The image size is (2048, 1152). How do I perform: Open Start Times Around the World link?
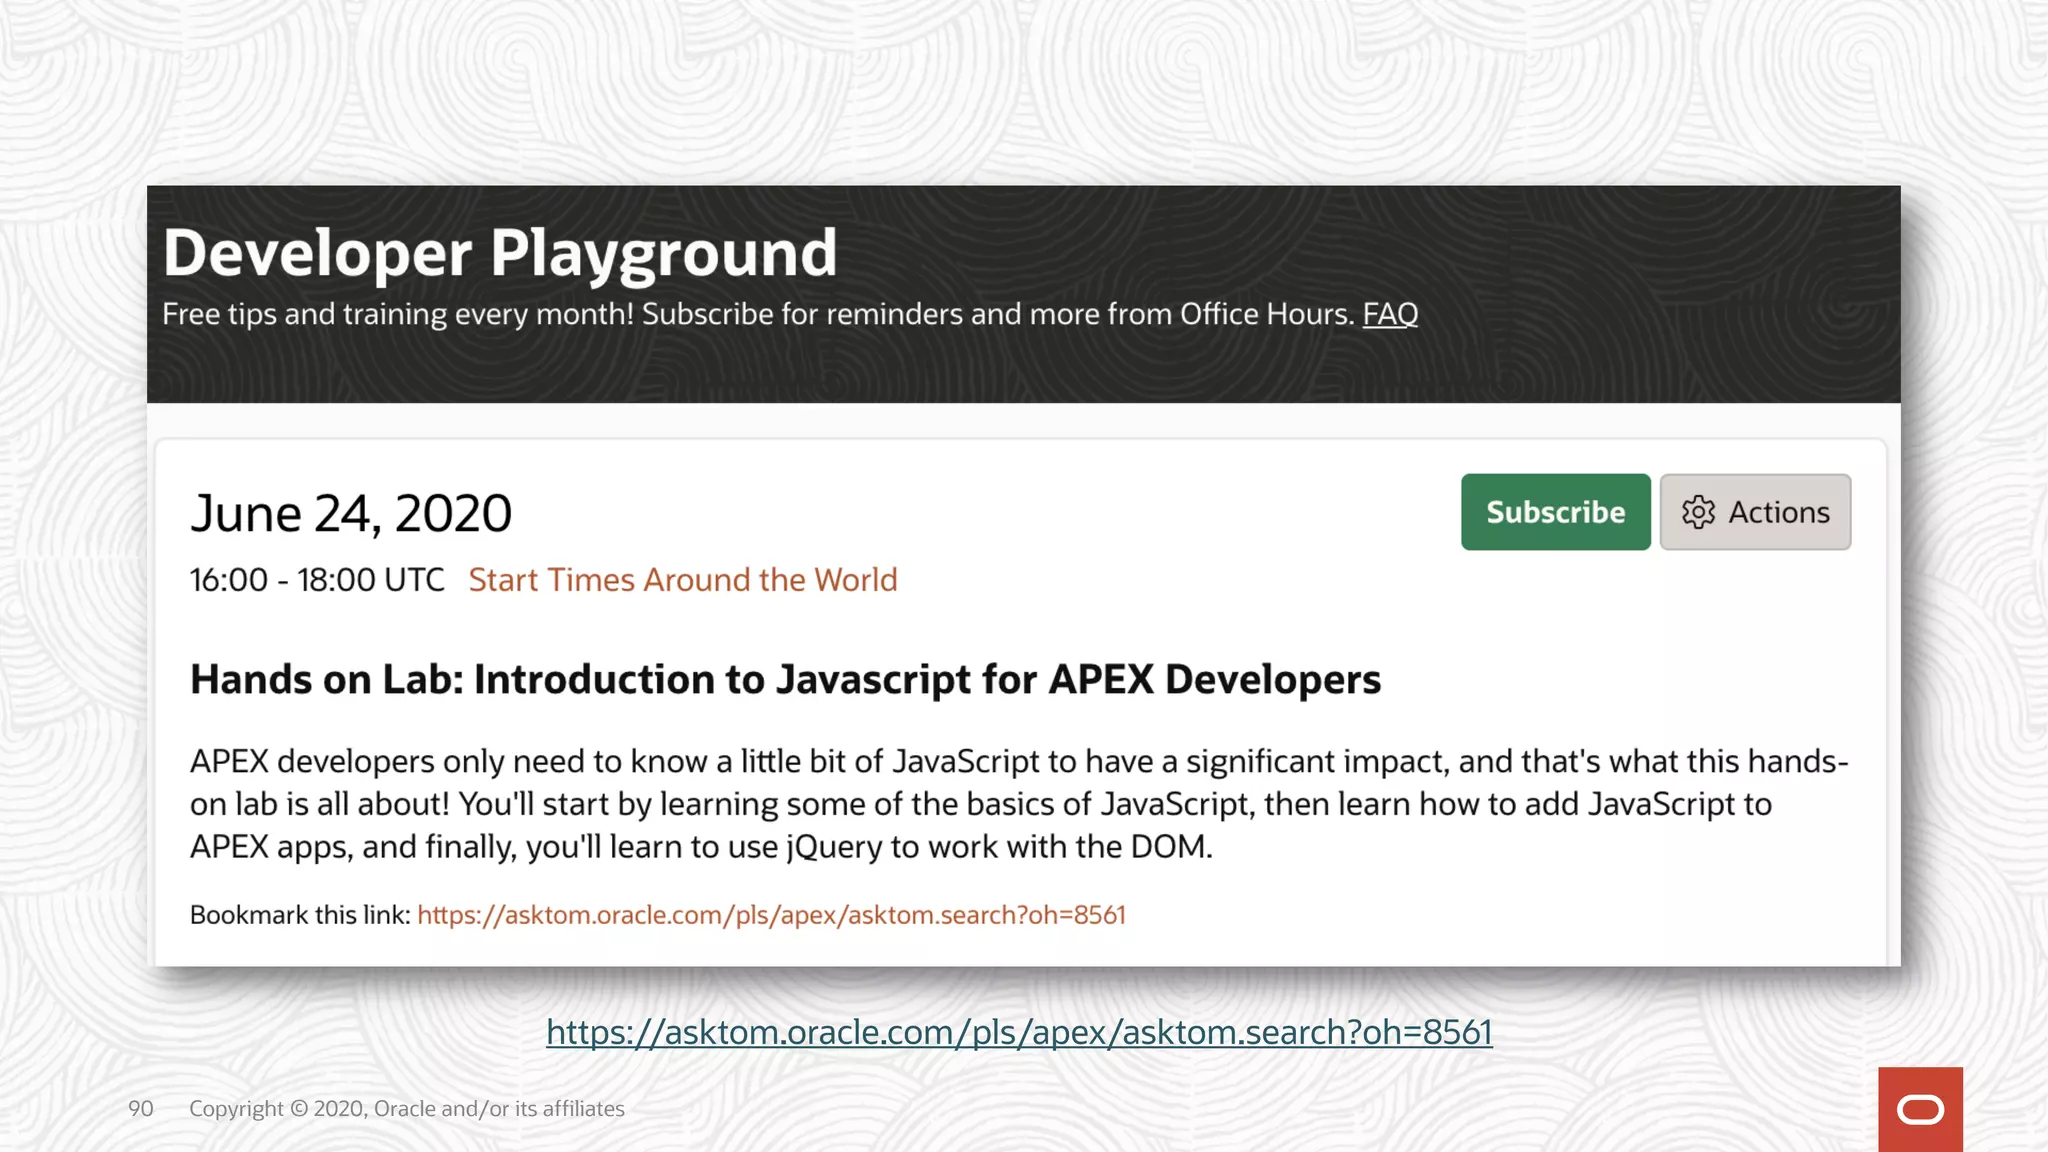[x=683, y=580]
